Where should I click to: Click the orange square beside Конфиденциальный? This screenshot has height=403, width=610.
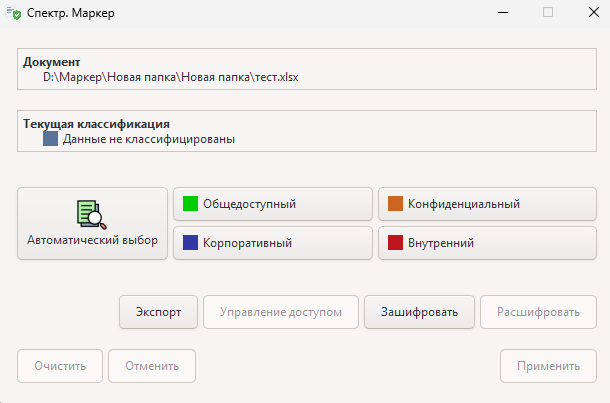pos(395,204)
